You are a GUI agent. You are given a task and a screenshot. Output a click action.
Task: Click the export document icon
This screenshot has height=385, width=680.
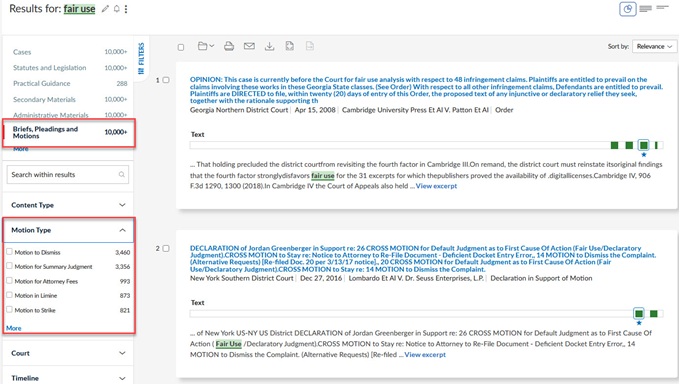[x=290, y=46]
